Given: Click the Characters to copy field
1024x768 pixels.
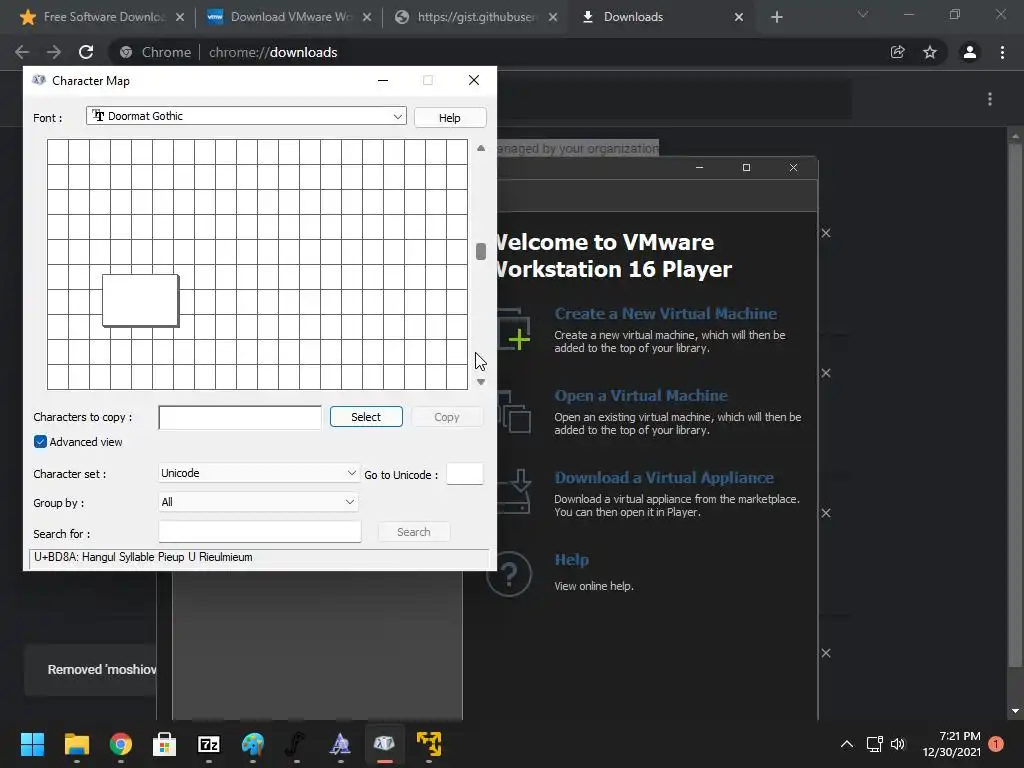Looking at the screenshot, I should click(240, 417).
